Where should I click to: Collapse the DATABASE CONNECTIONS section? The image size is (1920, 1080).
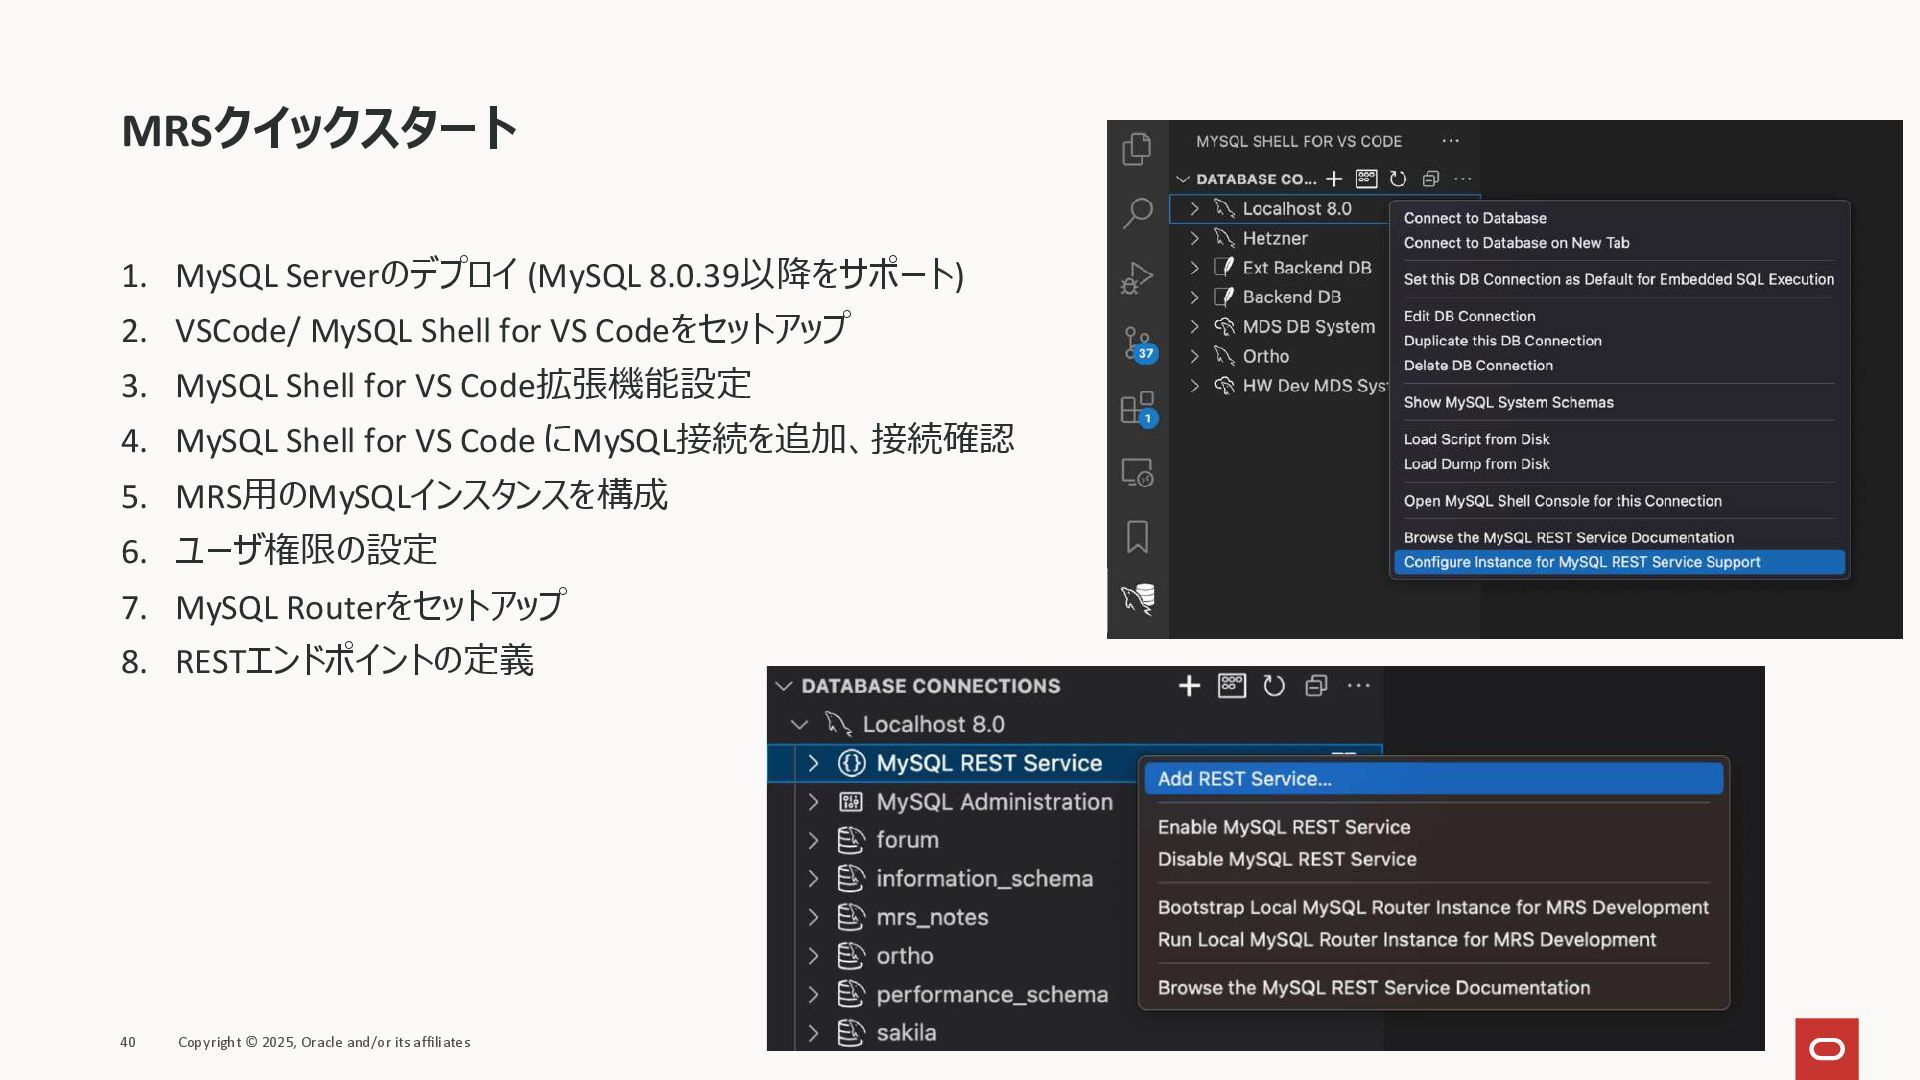pos(784,686)
